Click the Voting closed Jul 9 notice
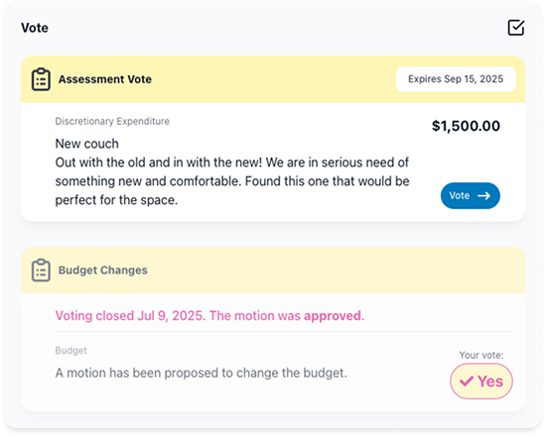Viewport: 546px width, 437px height. click(x=210, y=316)
